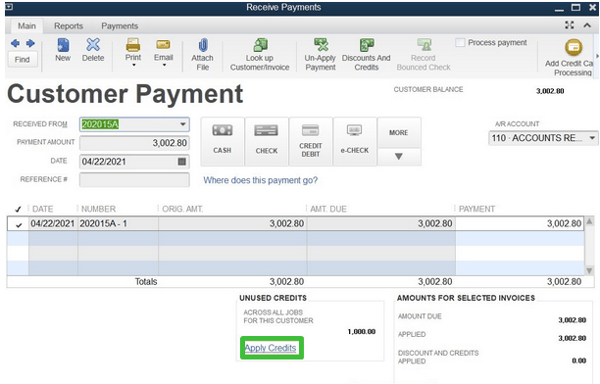The image size is (600, 384).
Task: Click the window menu icon in title bar
Action: (x=9, y=7)
